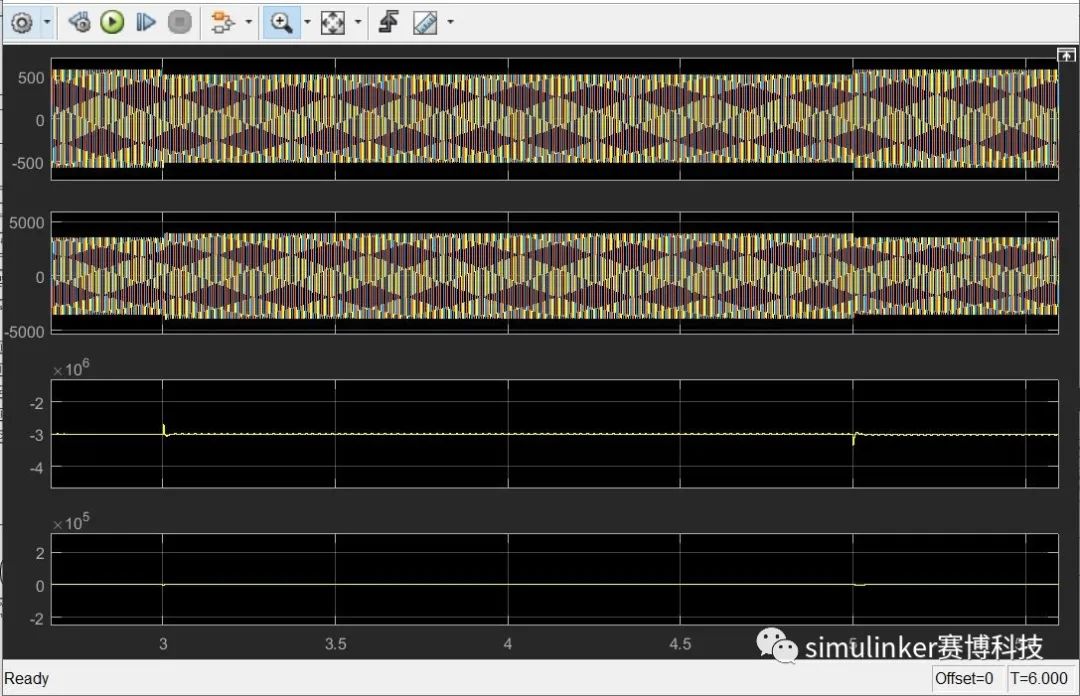The width and height of the screenshot is (1080, 696).
Task: Expand the measurements dropdown arrow
Action: pyautogui.click(x=450, y=22)
